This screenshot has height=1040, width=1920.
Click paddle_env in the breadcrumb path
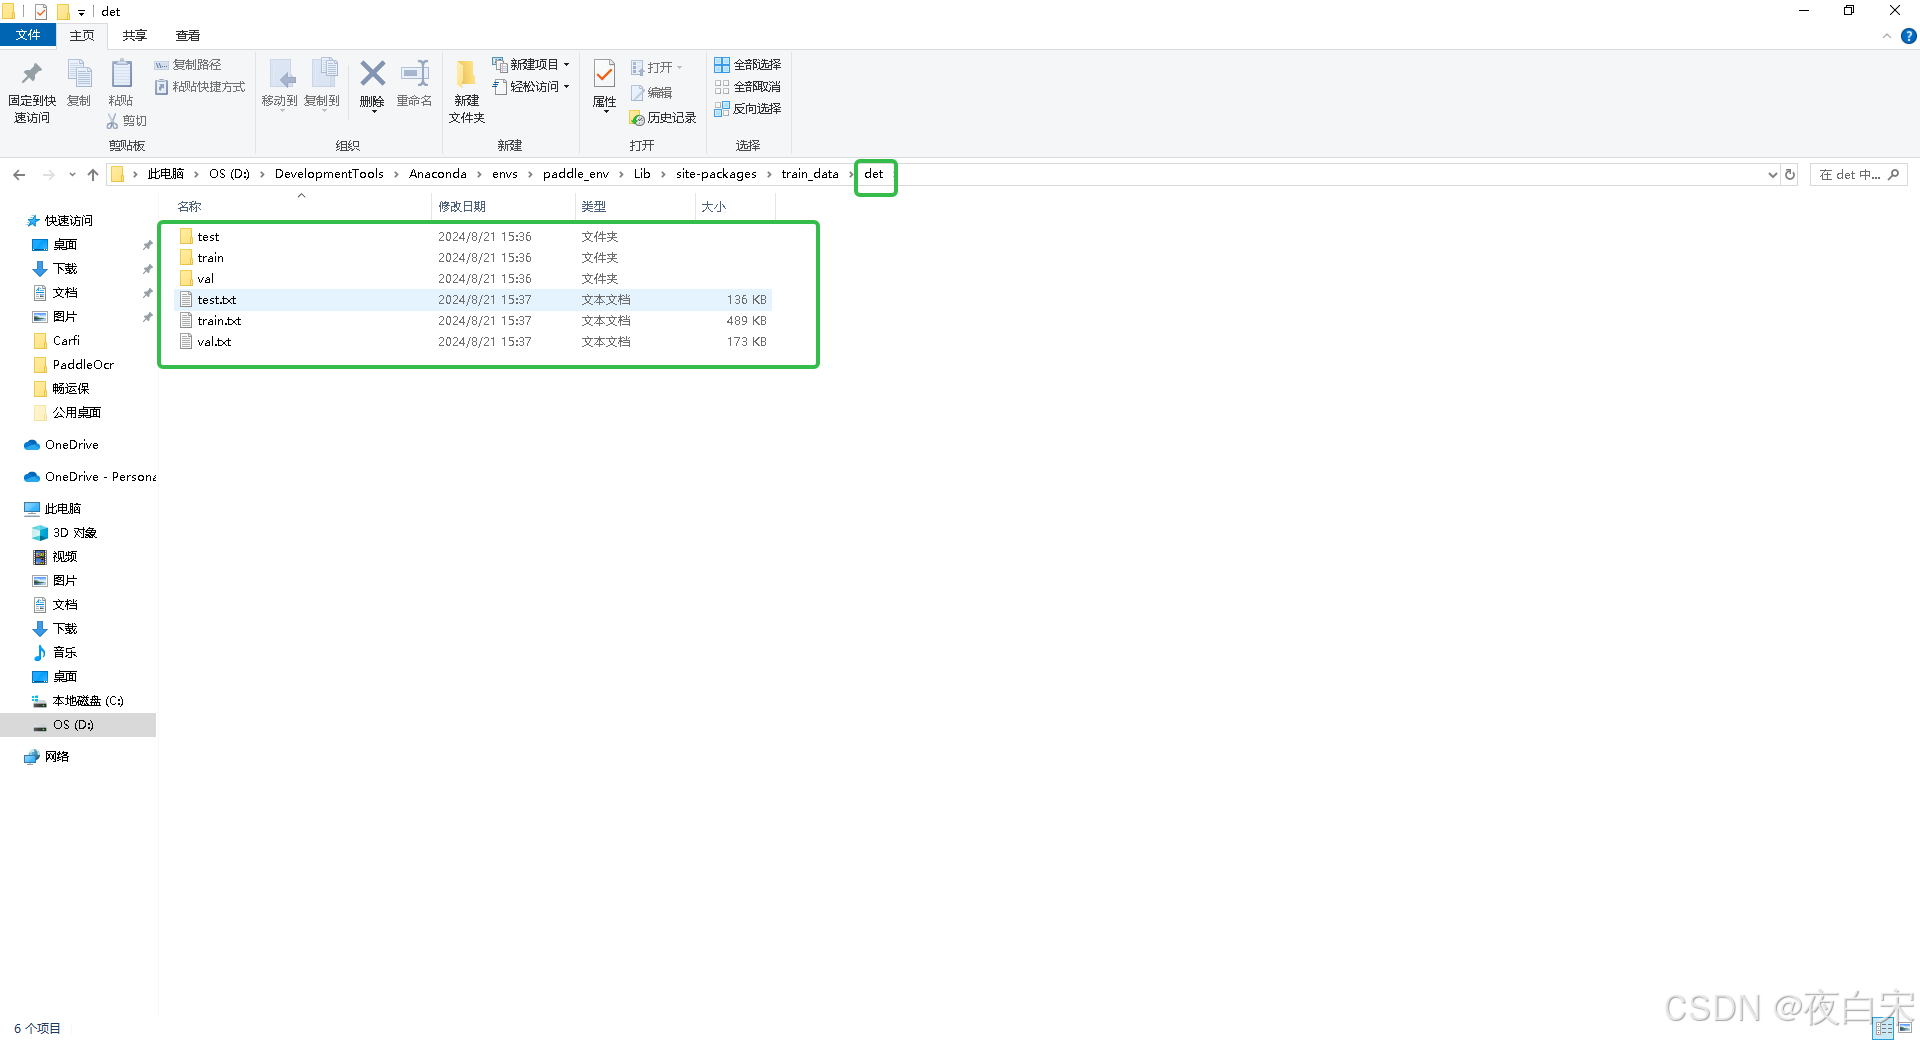[x=576, y=174]
